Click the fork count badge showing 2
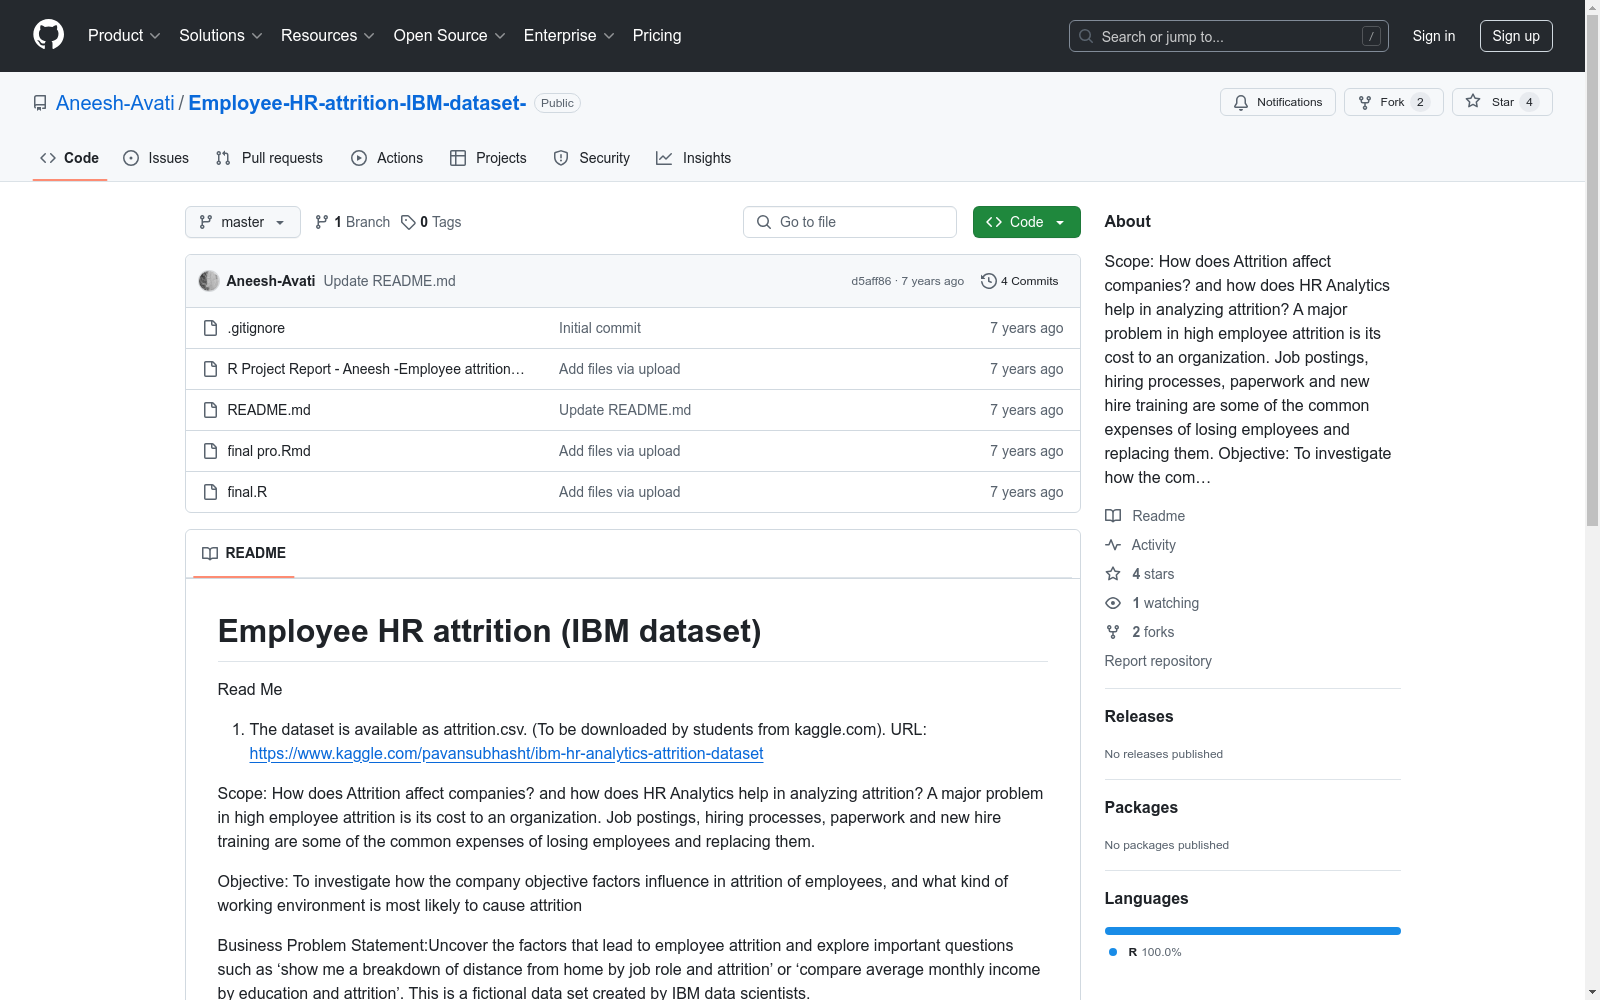 [1420, 102]
